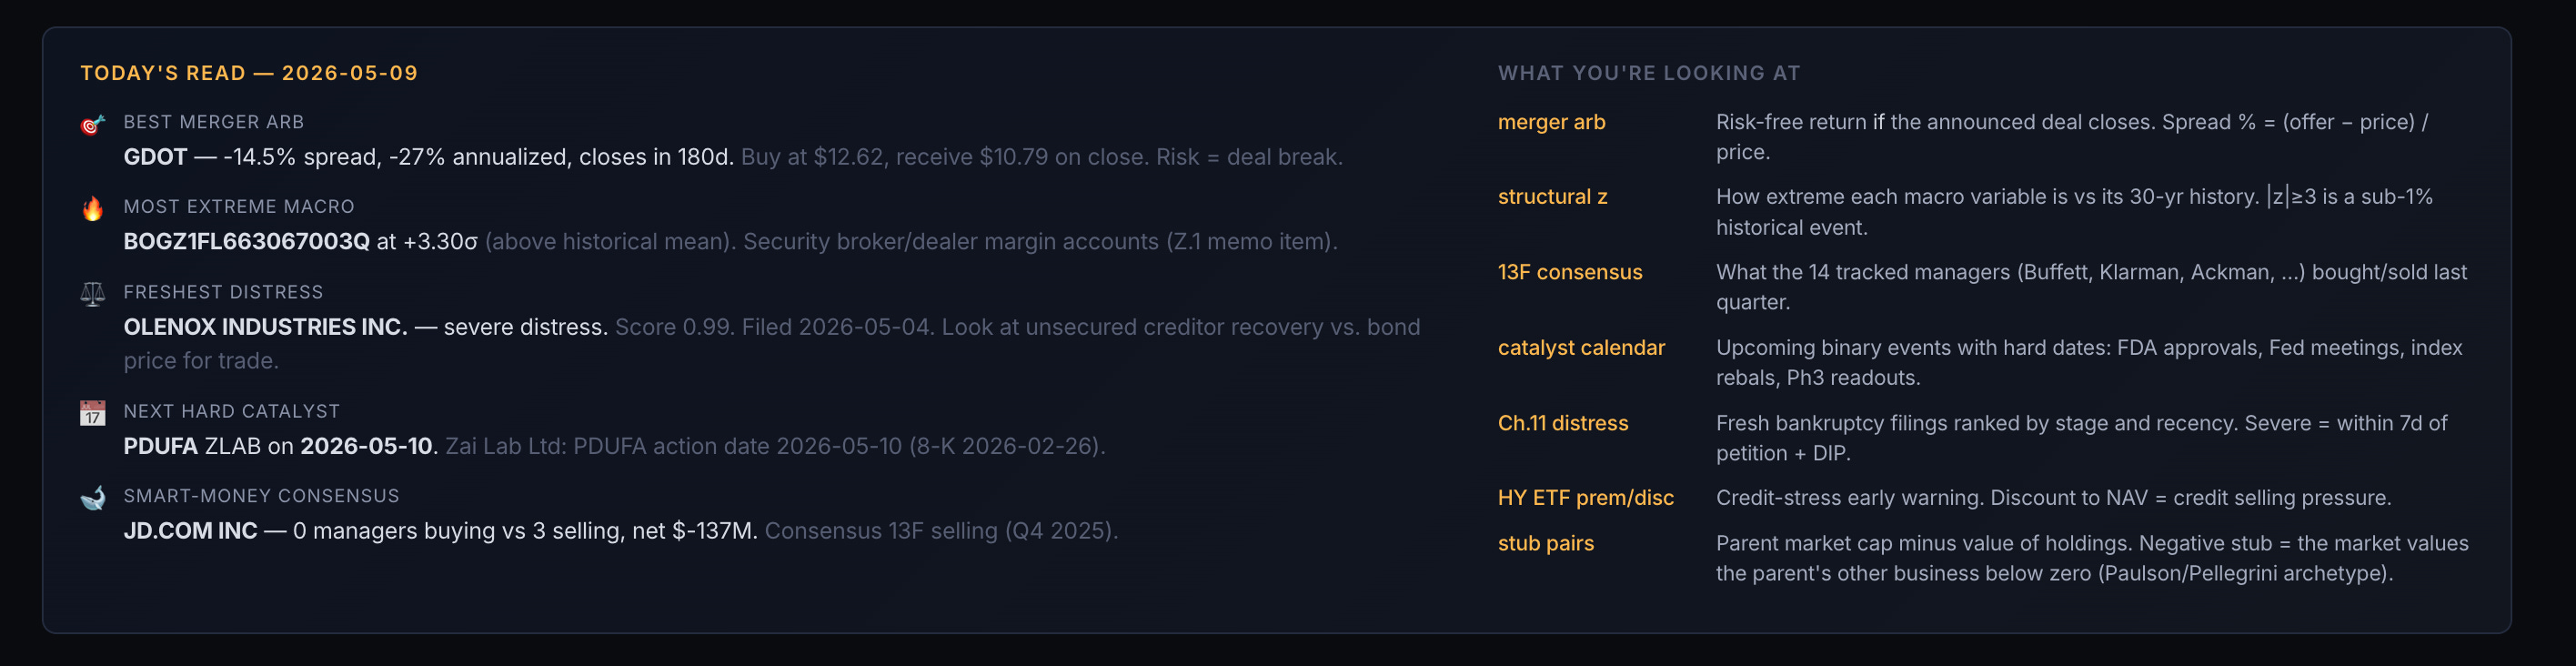Click the calendar icon beside Next Hard Catalyst
2576x666 pixels.
coord(93,412)
